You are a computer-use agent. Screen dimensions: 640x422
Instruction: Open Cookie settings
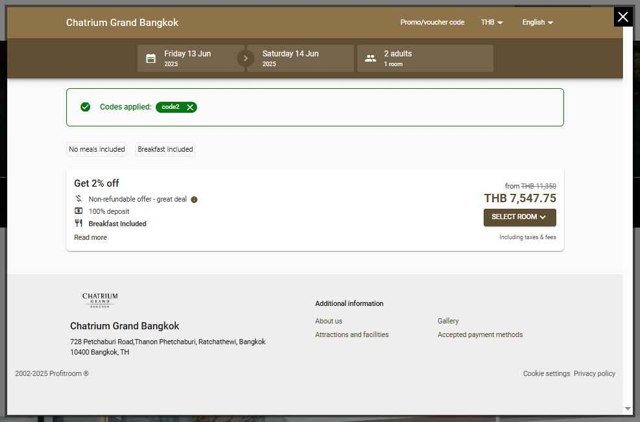point(547,373)
